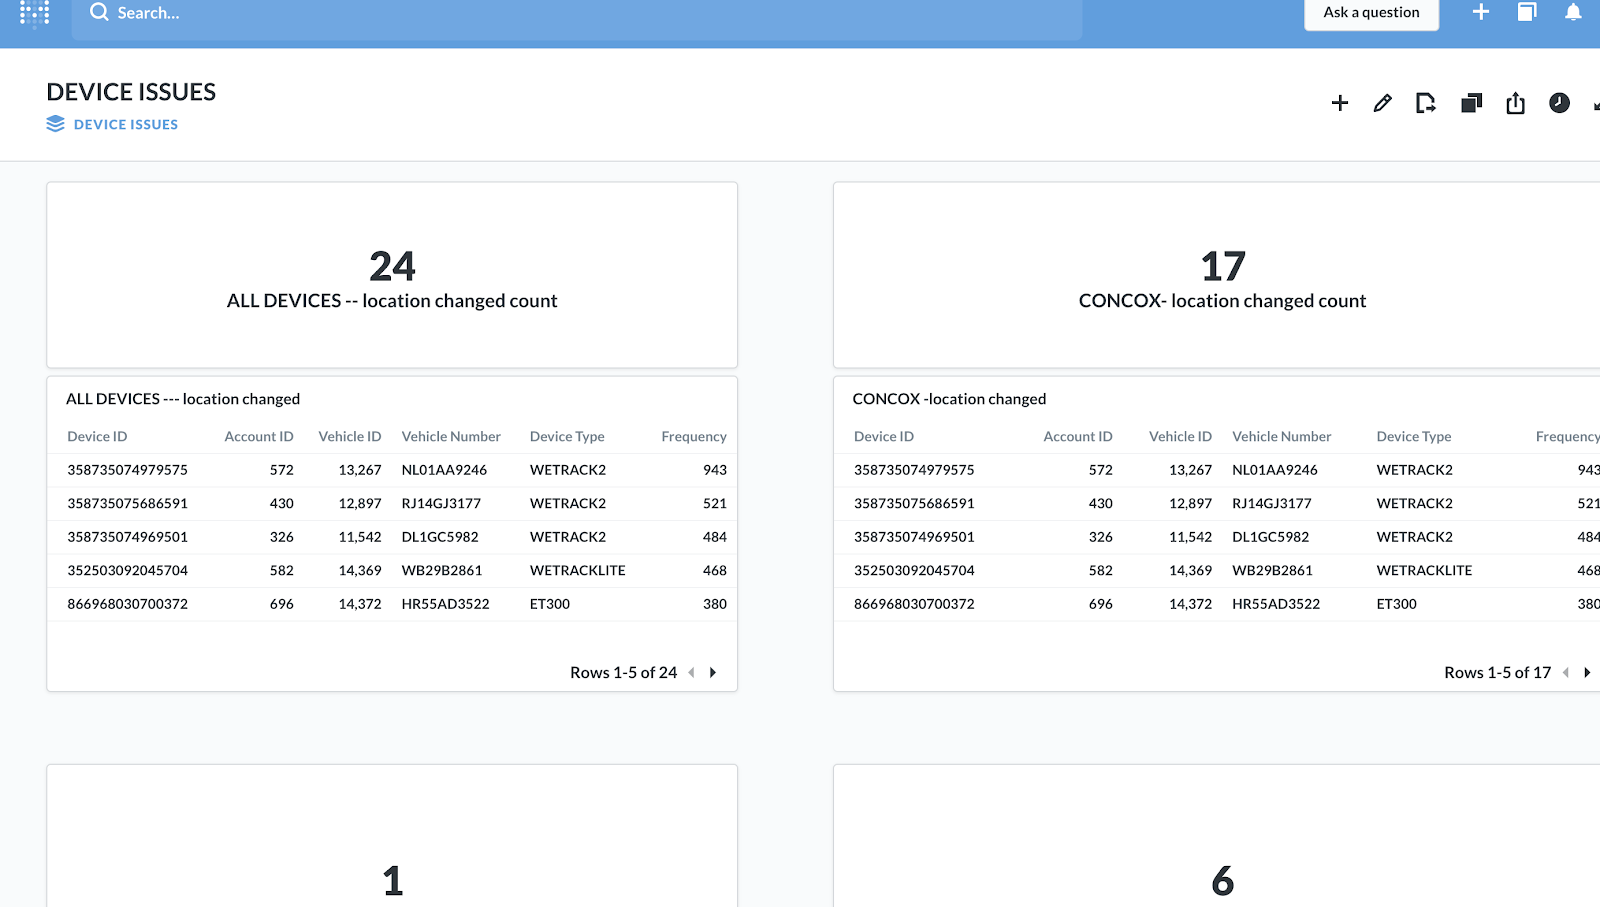Click the 24 ALL DEVICES count card
The image size is (1600, 907).
392,275
